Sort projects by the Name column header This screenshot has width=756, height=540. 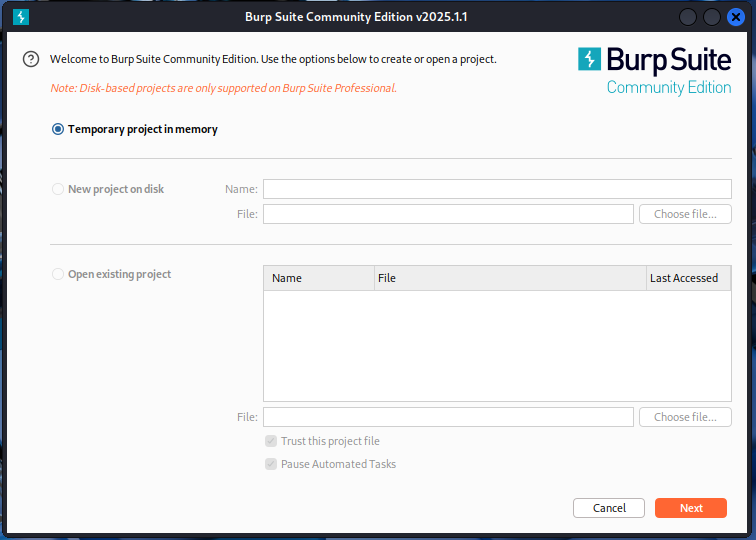coord(319,278)
